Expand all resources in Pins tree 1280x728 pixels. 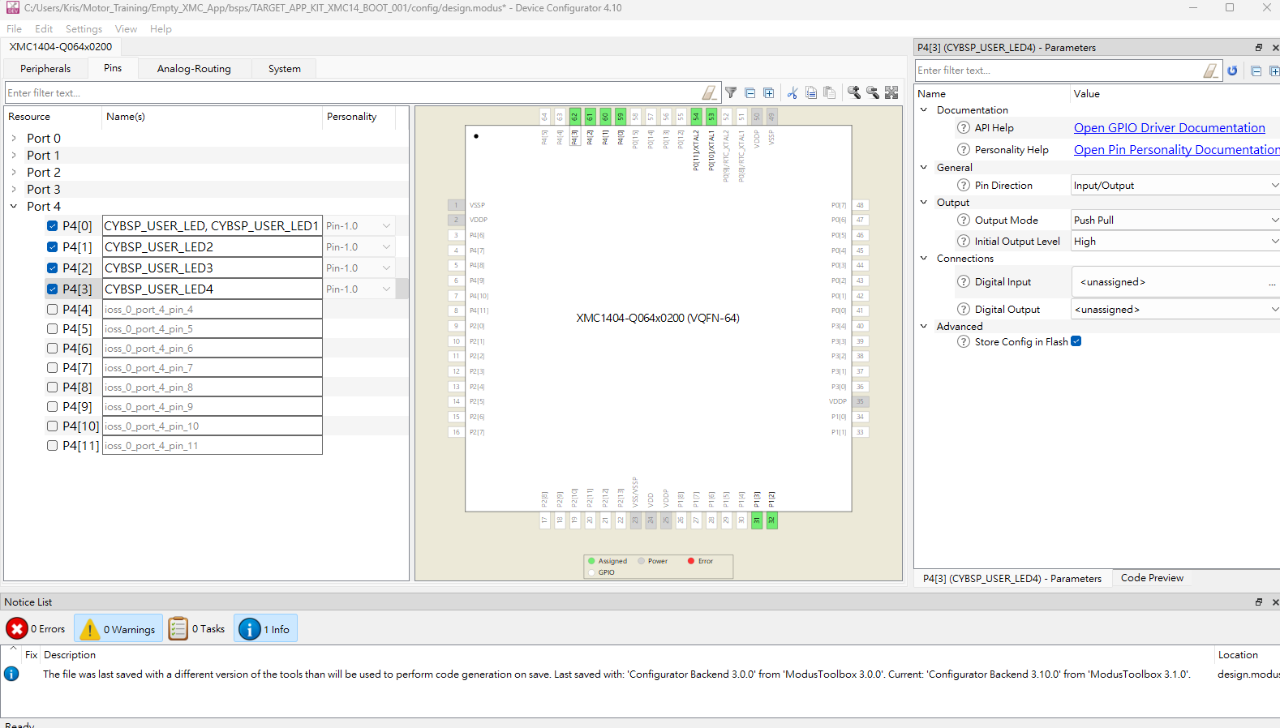click(x=768, y=93)
